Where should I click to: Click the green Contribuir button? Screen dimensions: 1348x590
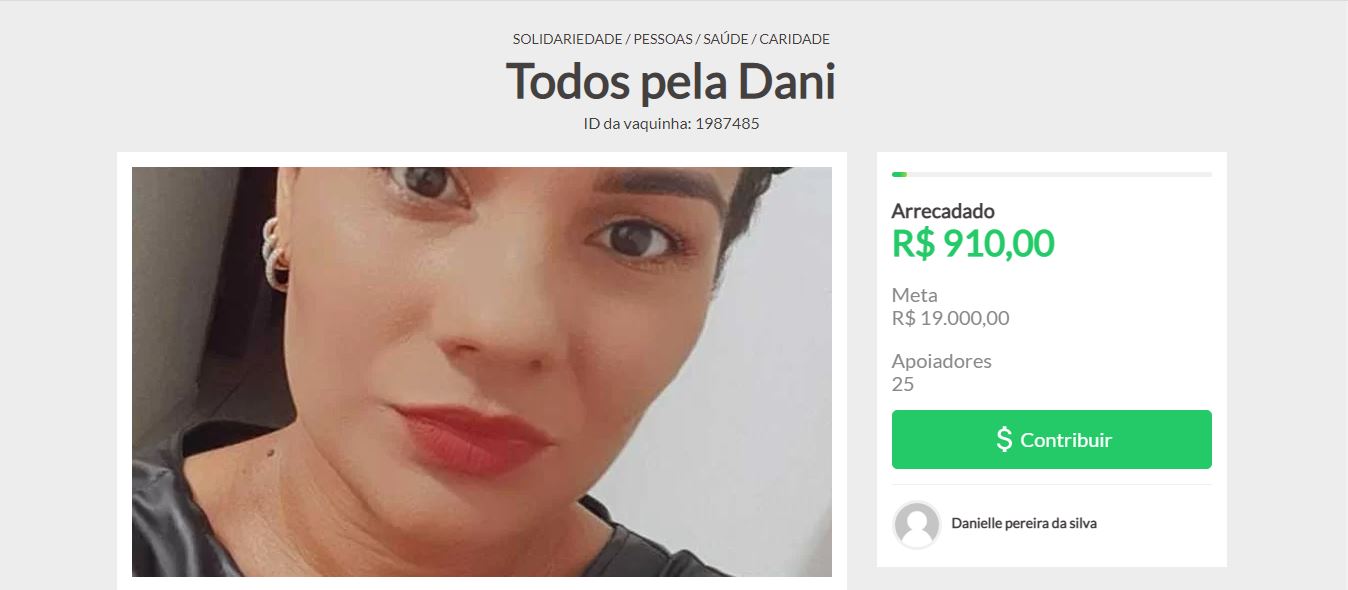pos(1052,439)
